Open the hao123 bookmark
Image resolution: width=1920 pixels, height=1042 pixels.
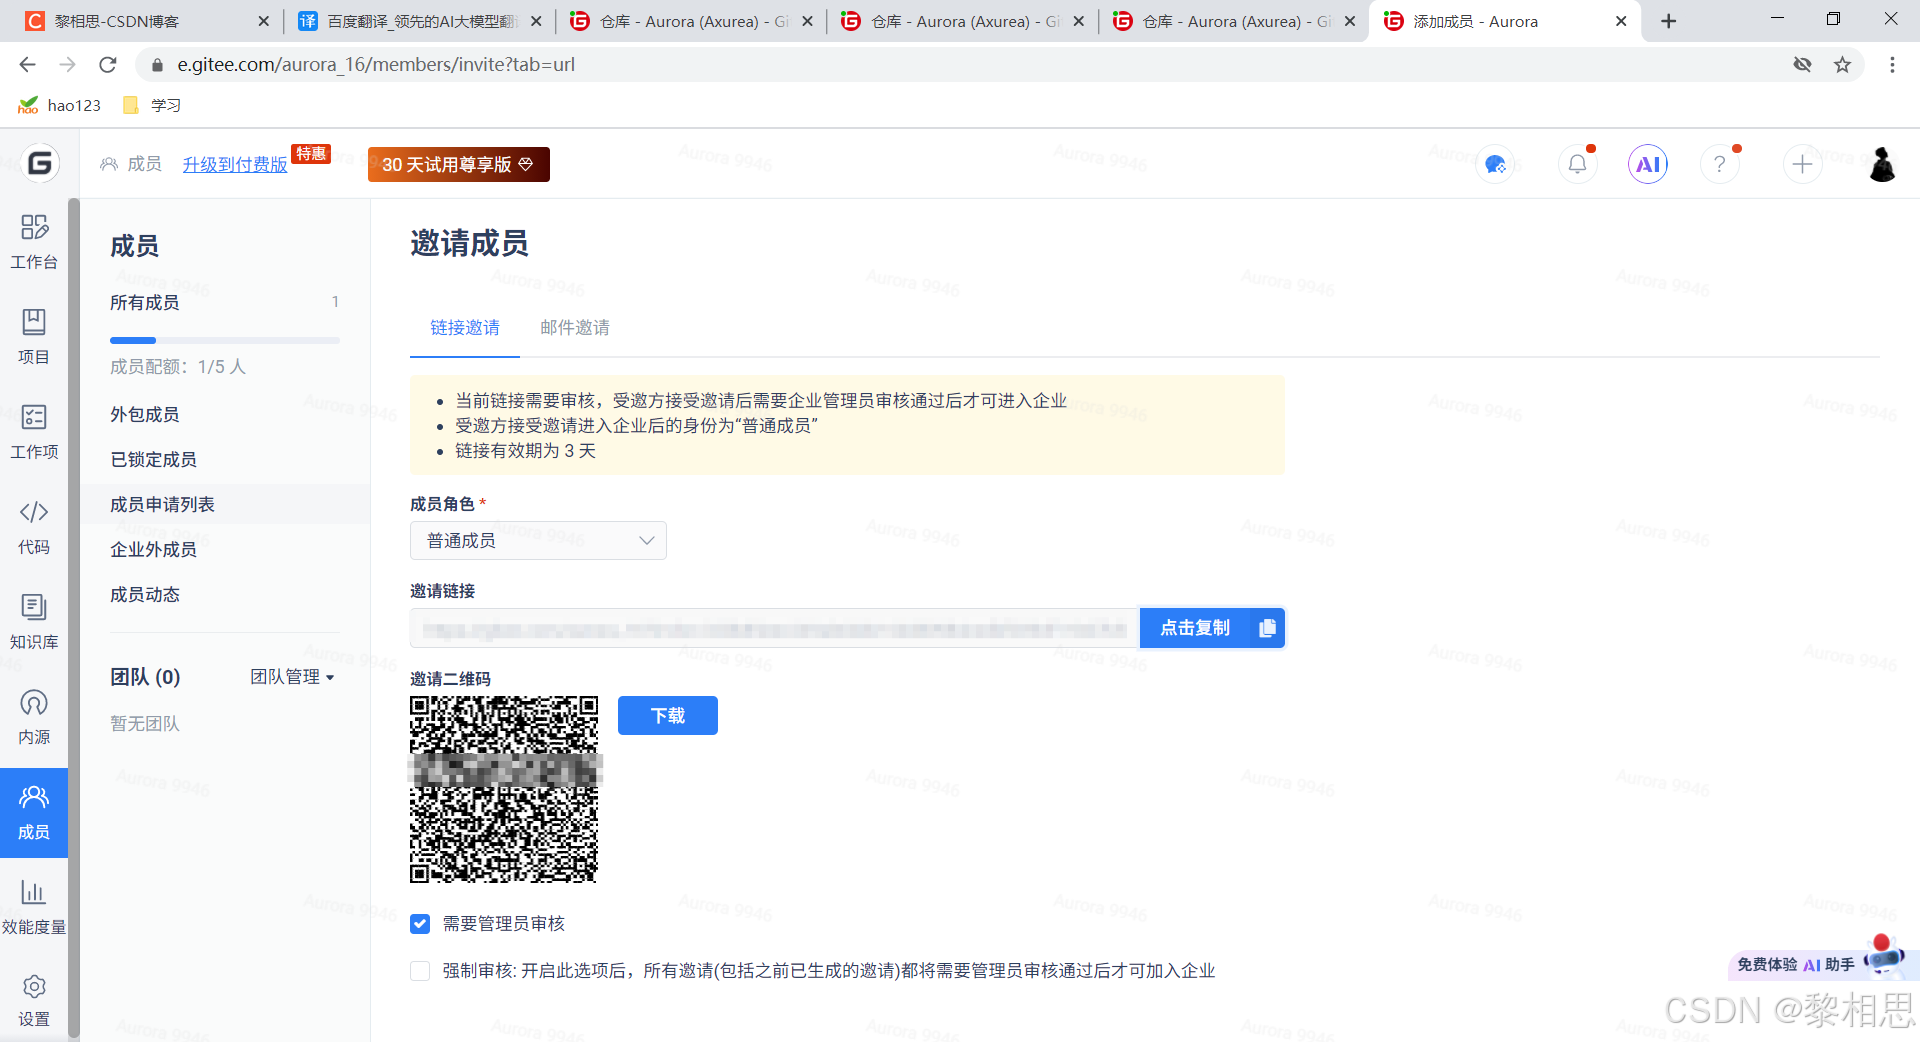(60, 105)
